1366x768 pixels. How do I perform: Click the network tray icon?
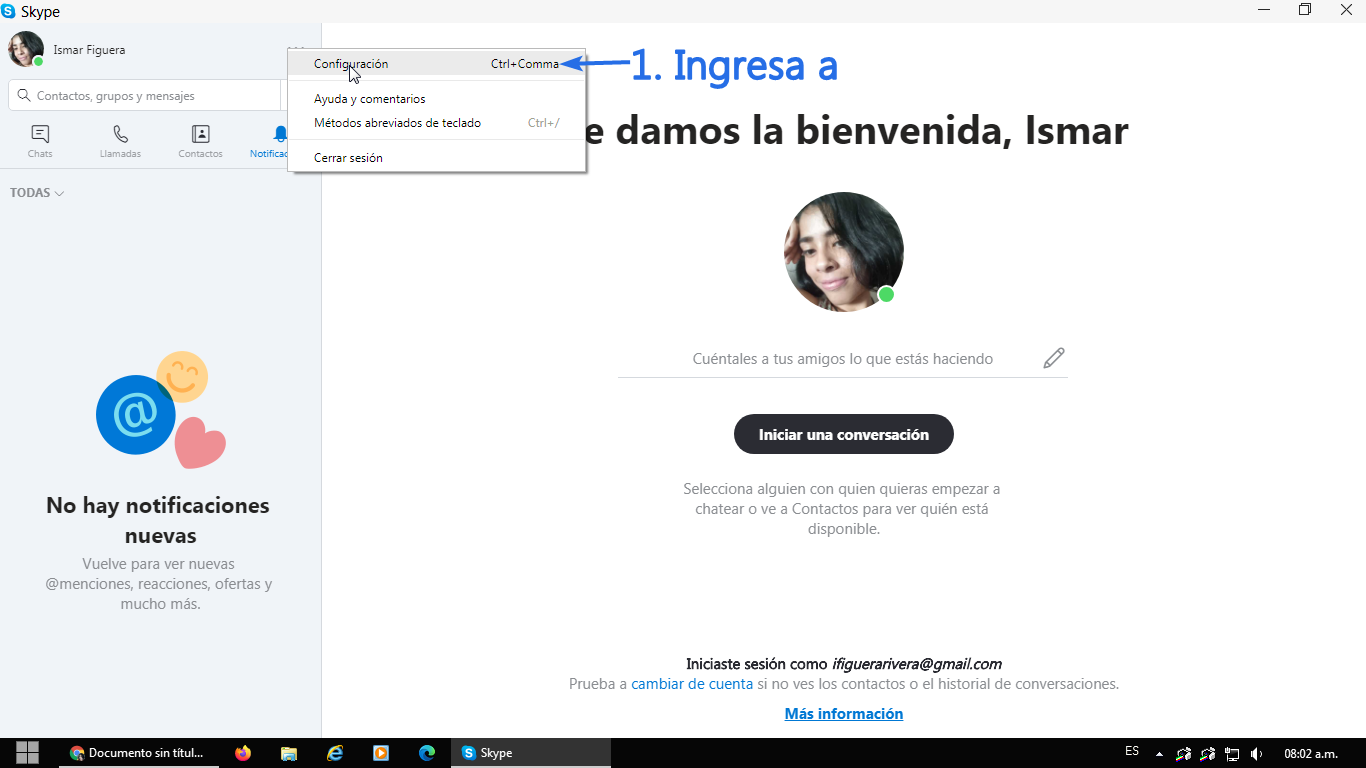(x=1233, y=754)
